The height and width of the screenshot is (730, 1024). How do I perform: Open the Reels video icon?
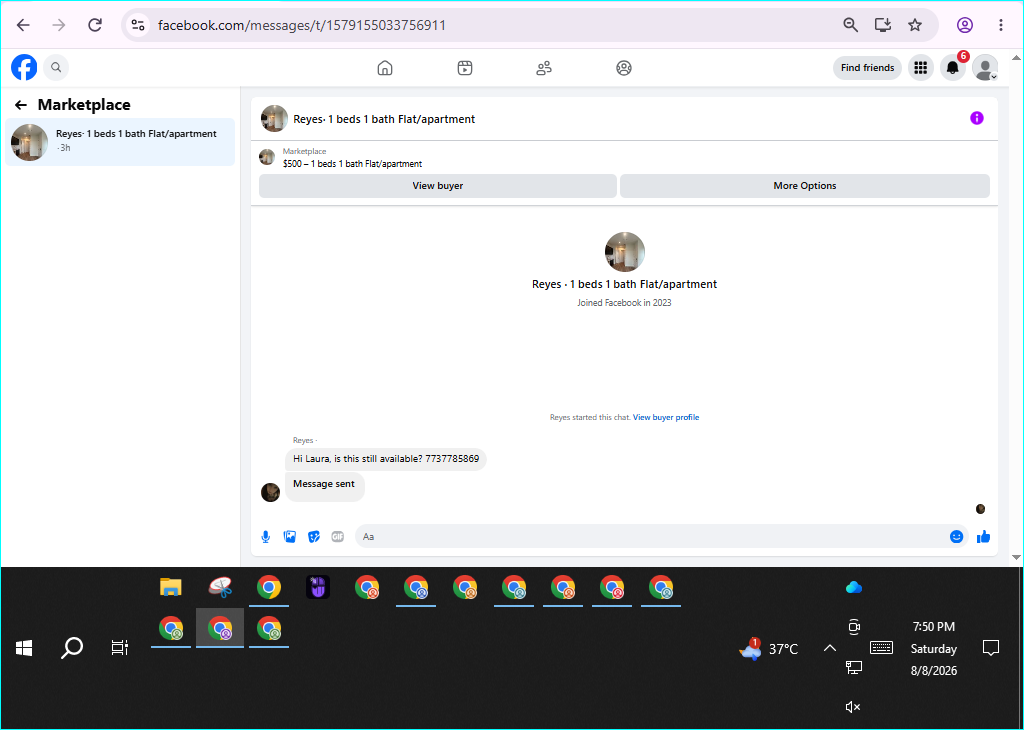[465, 68]
